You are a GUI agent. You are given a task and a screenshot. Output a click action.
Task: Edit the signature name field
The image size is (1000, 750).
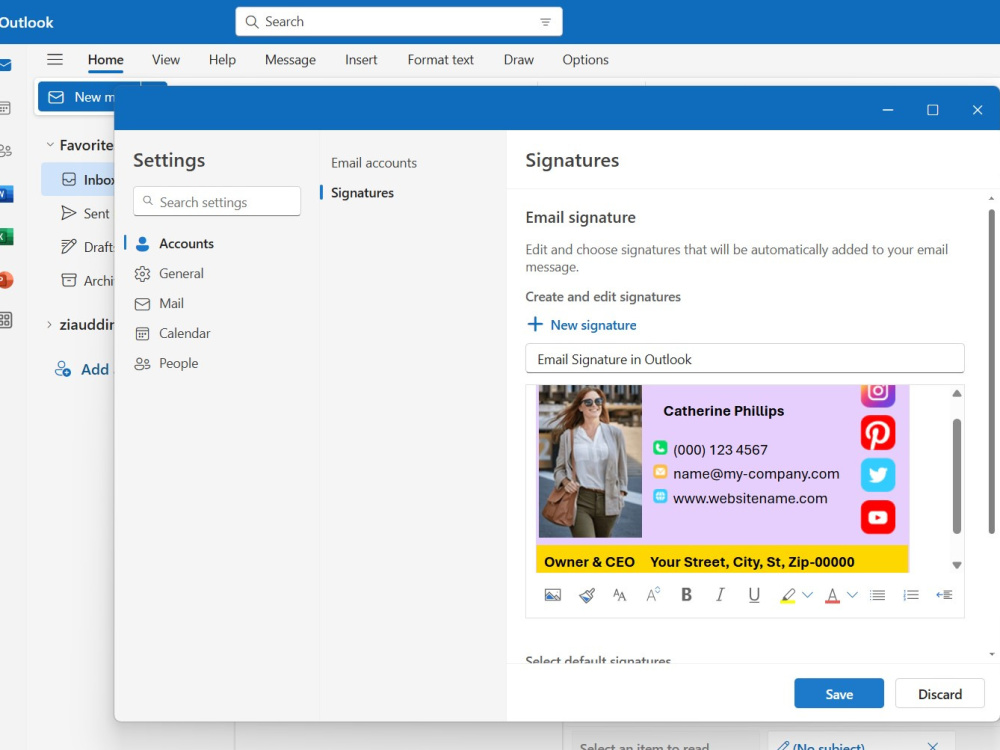pyautogui.click(x=744, y=359)
